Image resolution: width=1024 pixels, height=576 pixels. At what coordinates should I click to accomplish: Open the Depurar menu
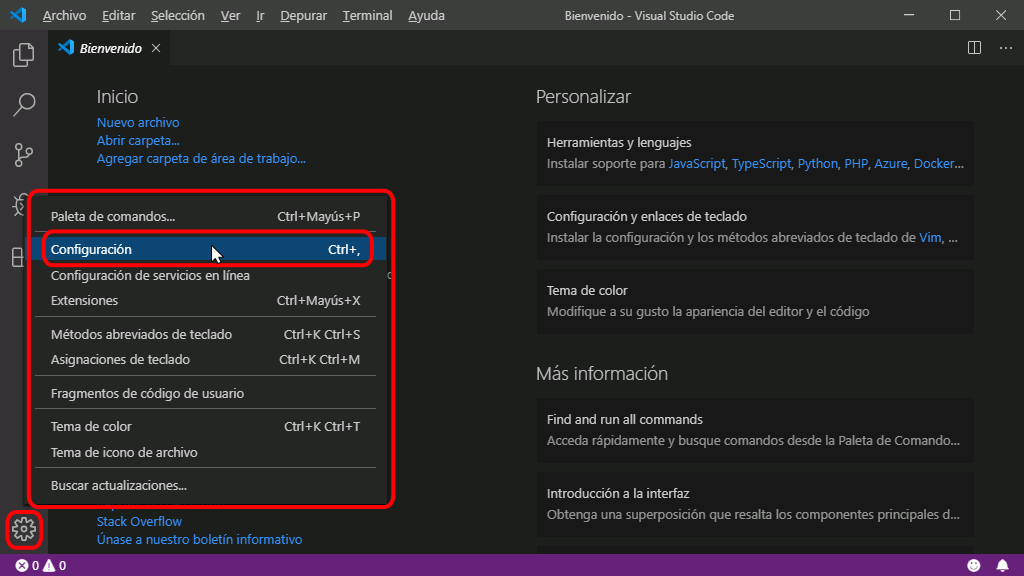click(304, 15)
